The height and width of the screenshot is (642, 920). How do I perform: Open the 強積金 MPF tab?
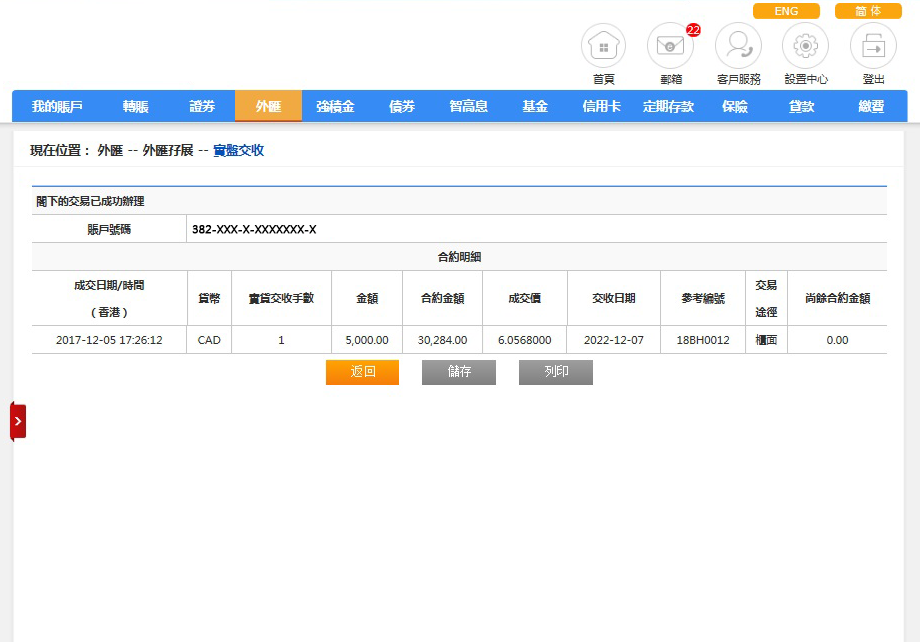point(335,106)
